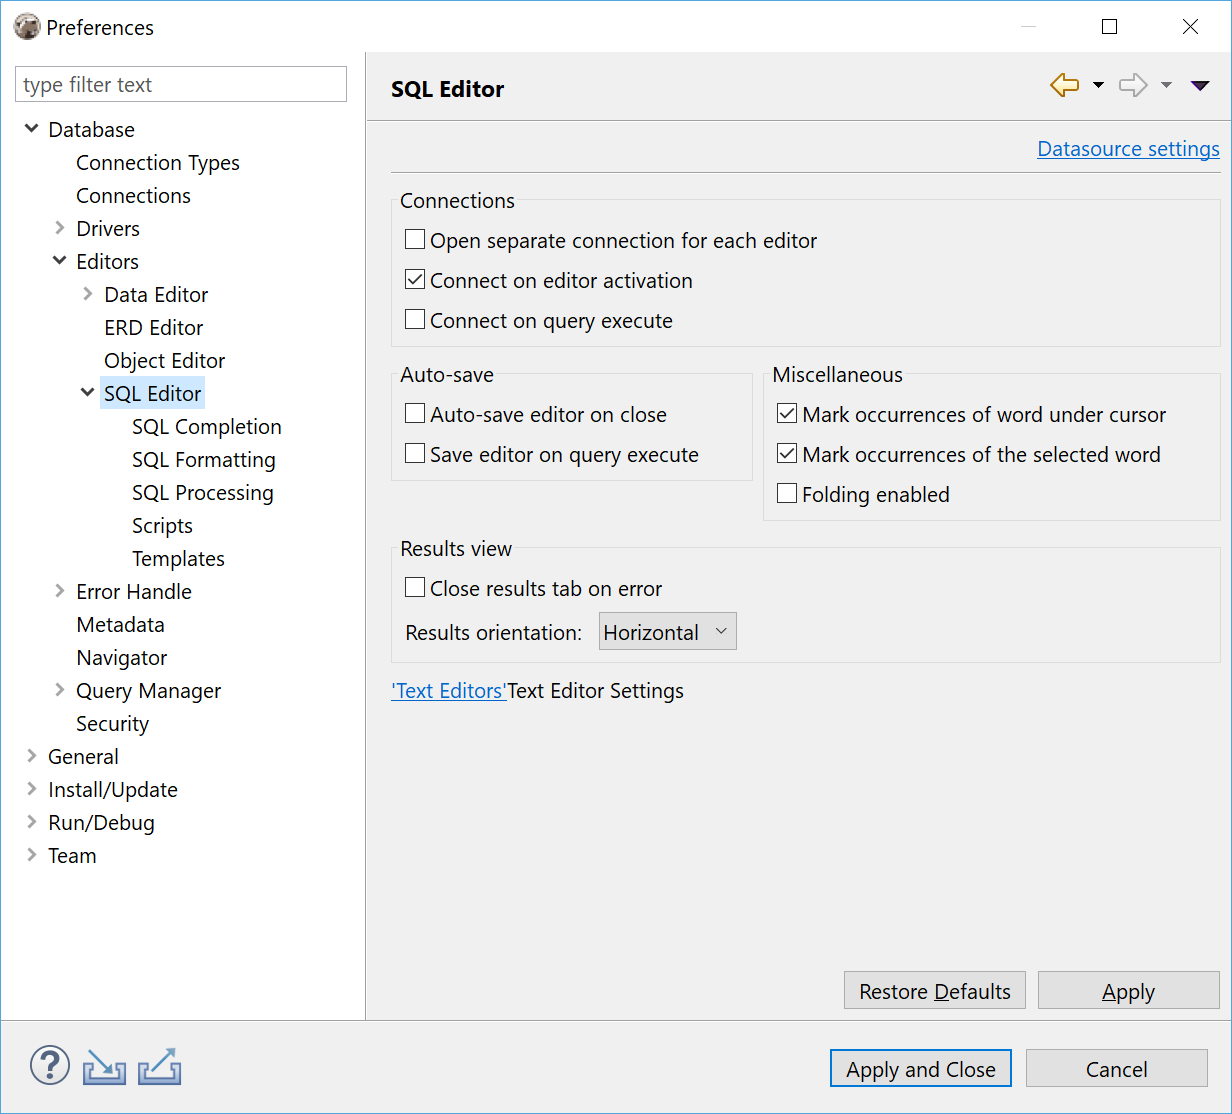Viewport: 1232px width, 1114px height.
Task: Click the export preferences icon
Action: pos(159,1066)
